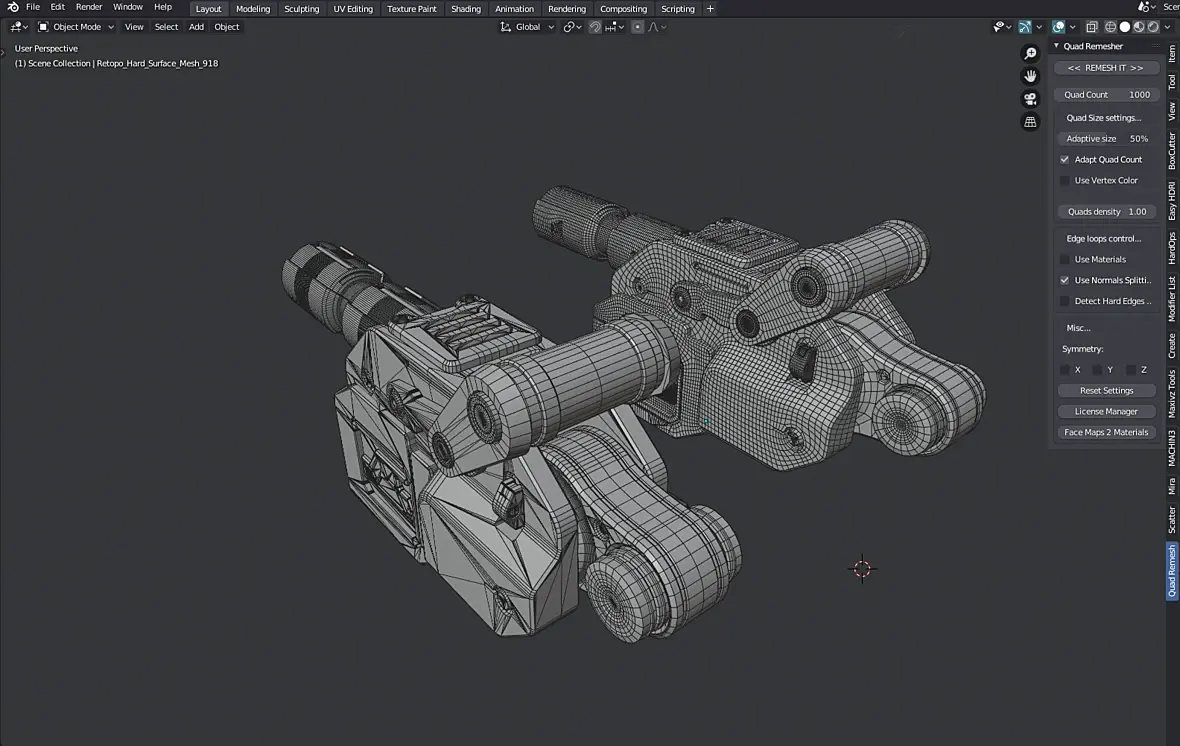1180x746 pixels.
Task: Open the HardOps sidebar tab
Action: [1172, 248]
